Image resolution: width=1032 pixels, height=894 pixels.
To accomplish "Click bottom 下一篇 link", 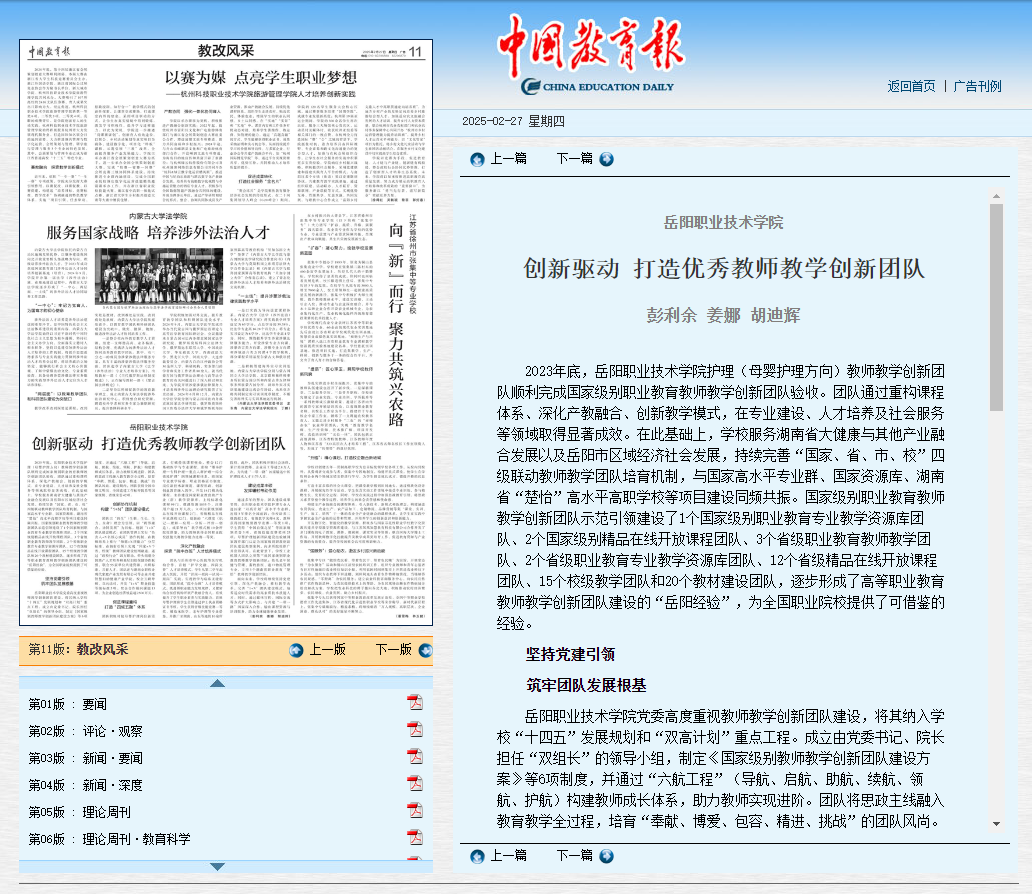I will [x=575, y=855].
